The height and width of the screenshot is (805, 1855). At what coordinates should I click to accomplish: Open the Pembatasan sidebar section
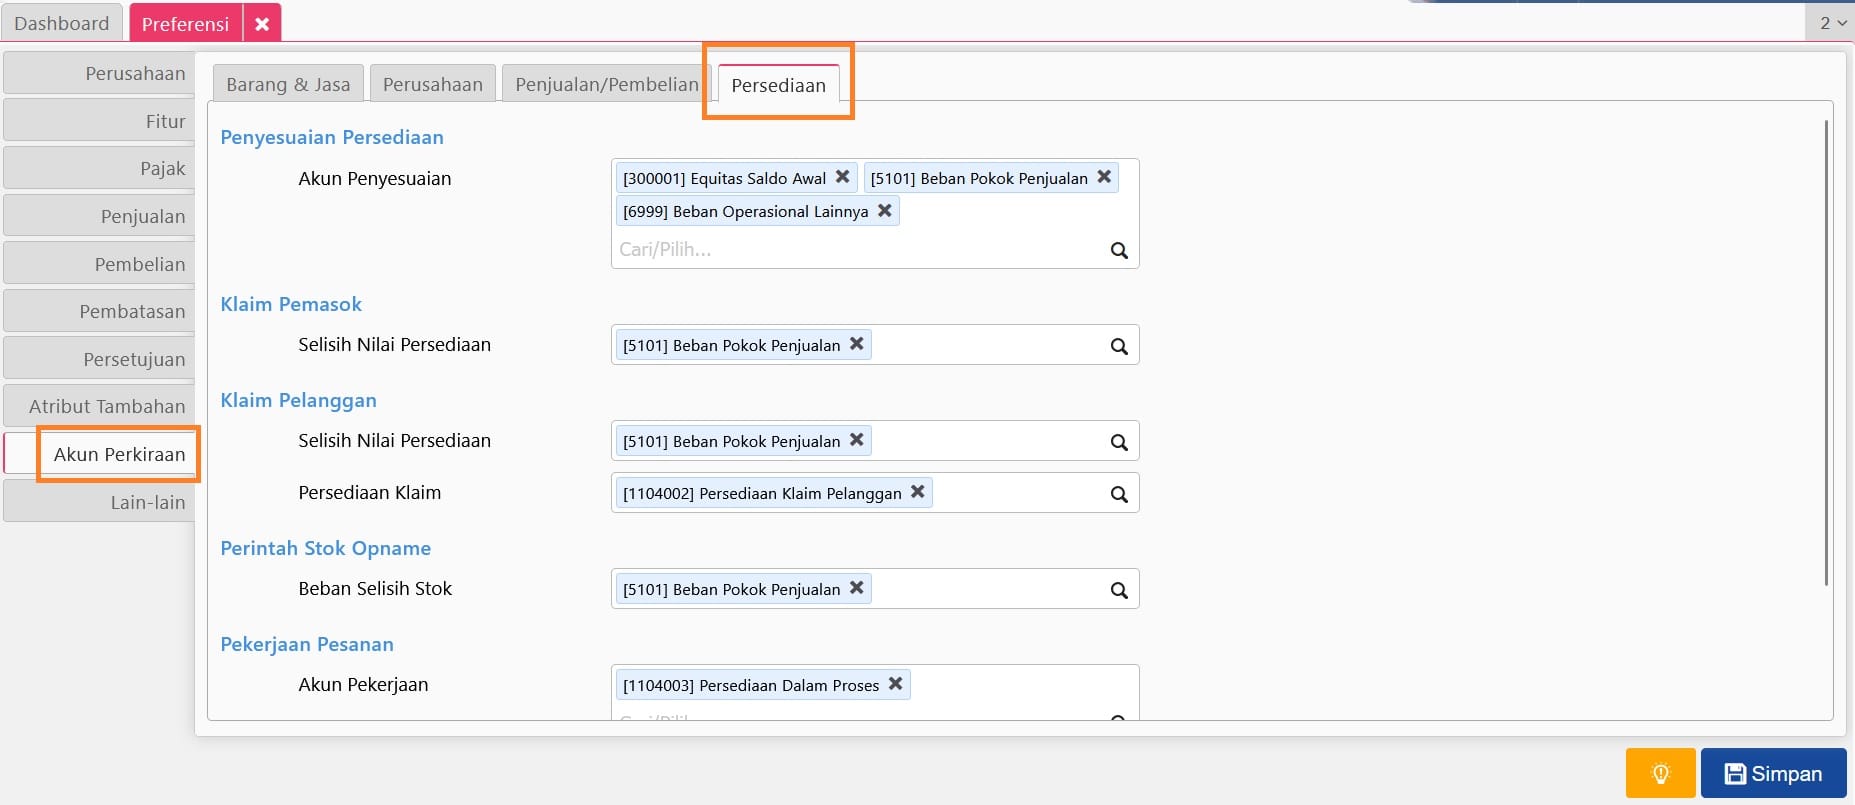pos(99,311)
